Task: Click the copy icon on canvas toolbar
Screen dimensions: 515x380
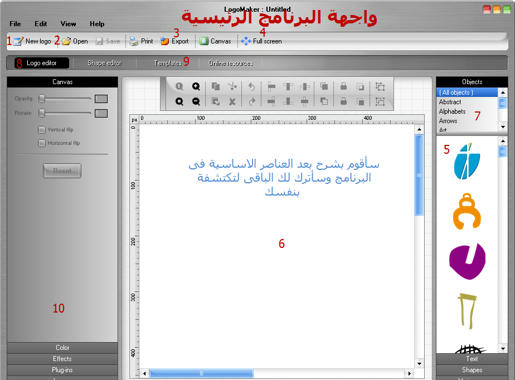Action: [215, 87]
